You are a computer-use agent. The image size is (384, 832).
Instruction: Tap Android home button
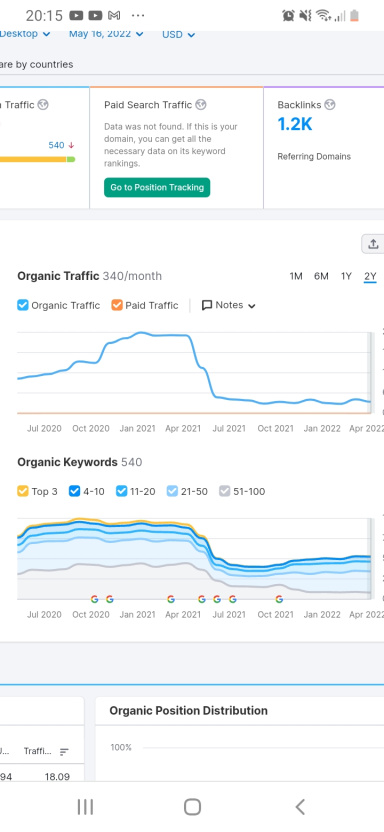(192, 807)
